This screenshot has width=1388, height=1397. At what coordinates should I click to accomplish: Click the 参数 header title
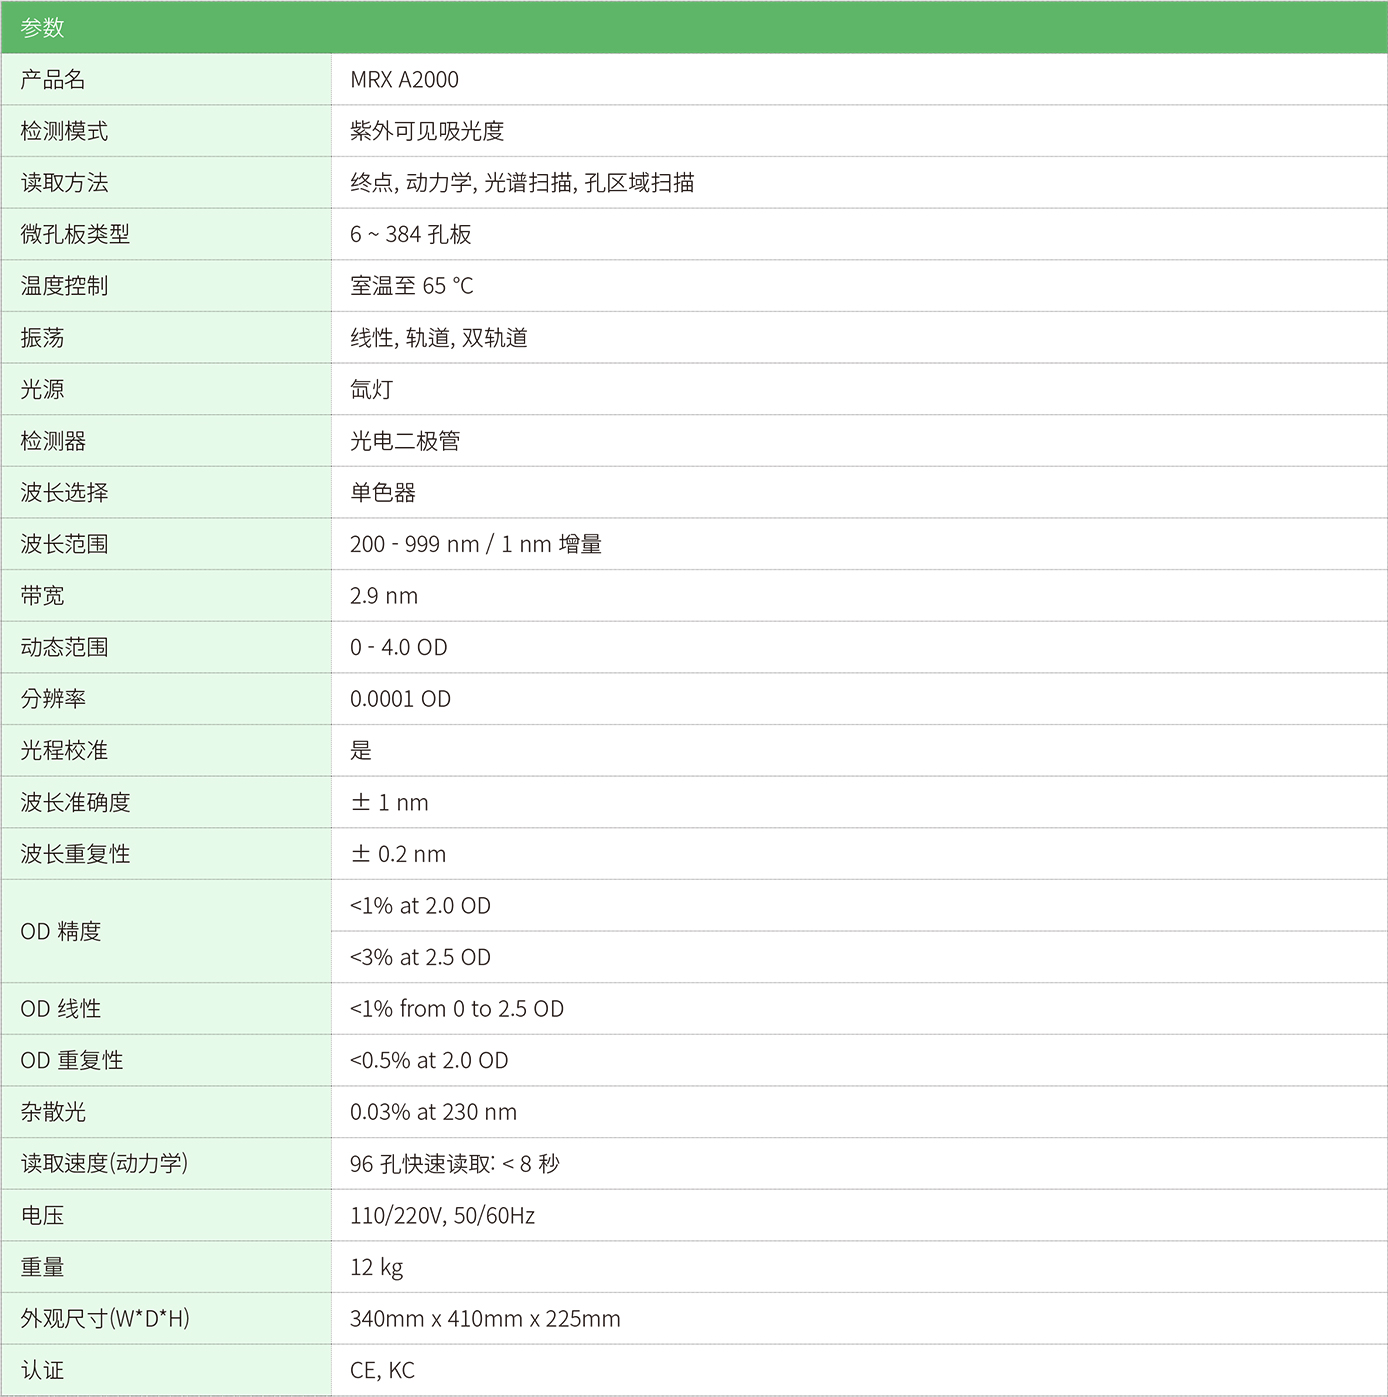(x=42, y=27)
